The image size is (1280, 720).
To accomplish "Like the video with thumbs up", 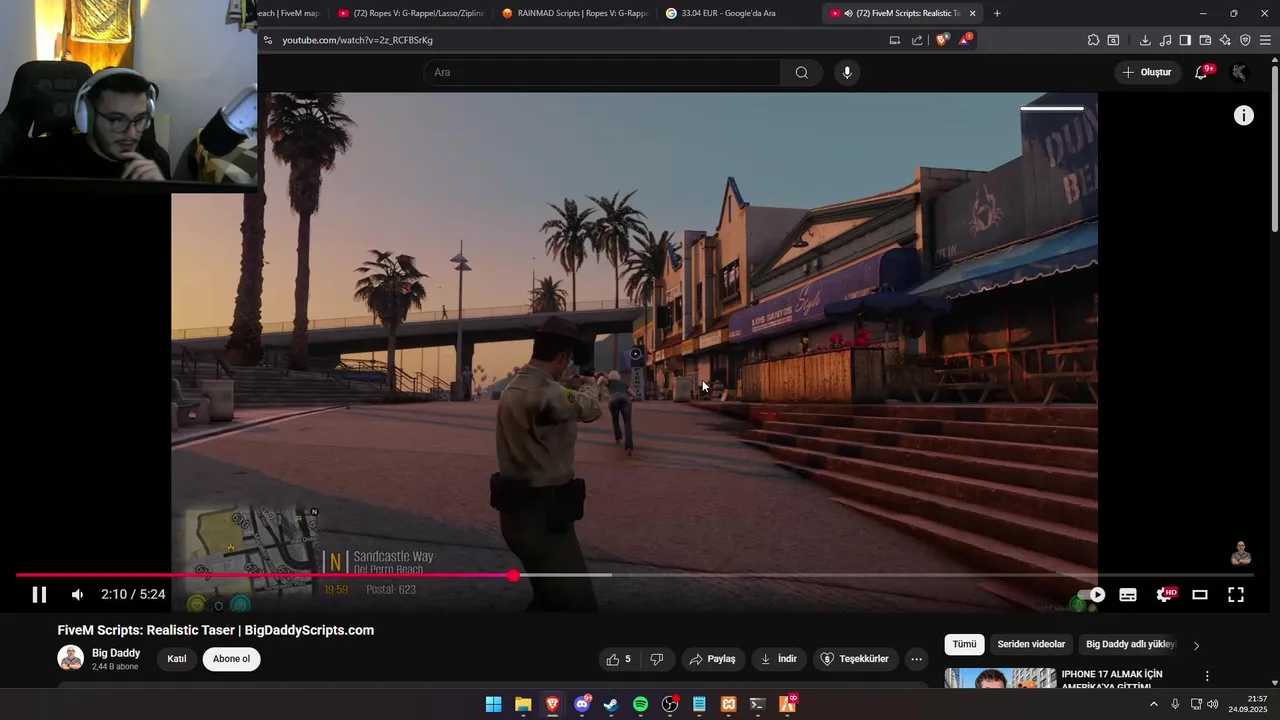I will [x=619, y=659].
